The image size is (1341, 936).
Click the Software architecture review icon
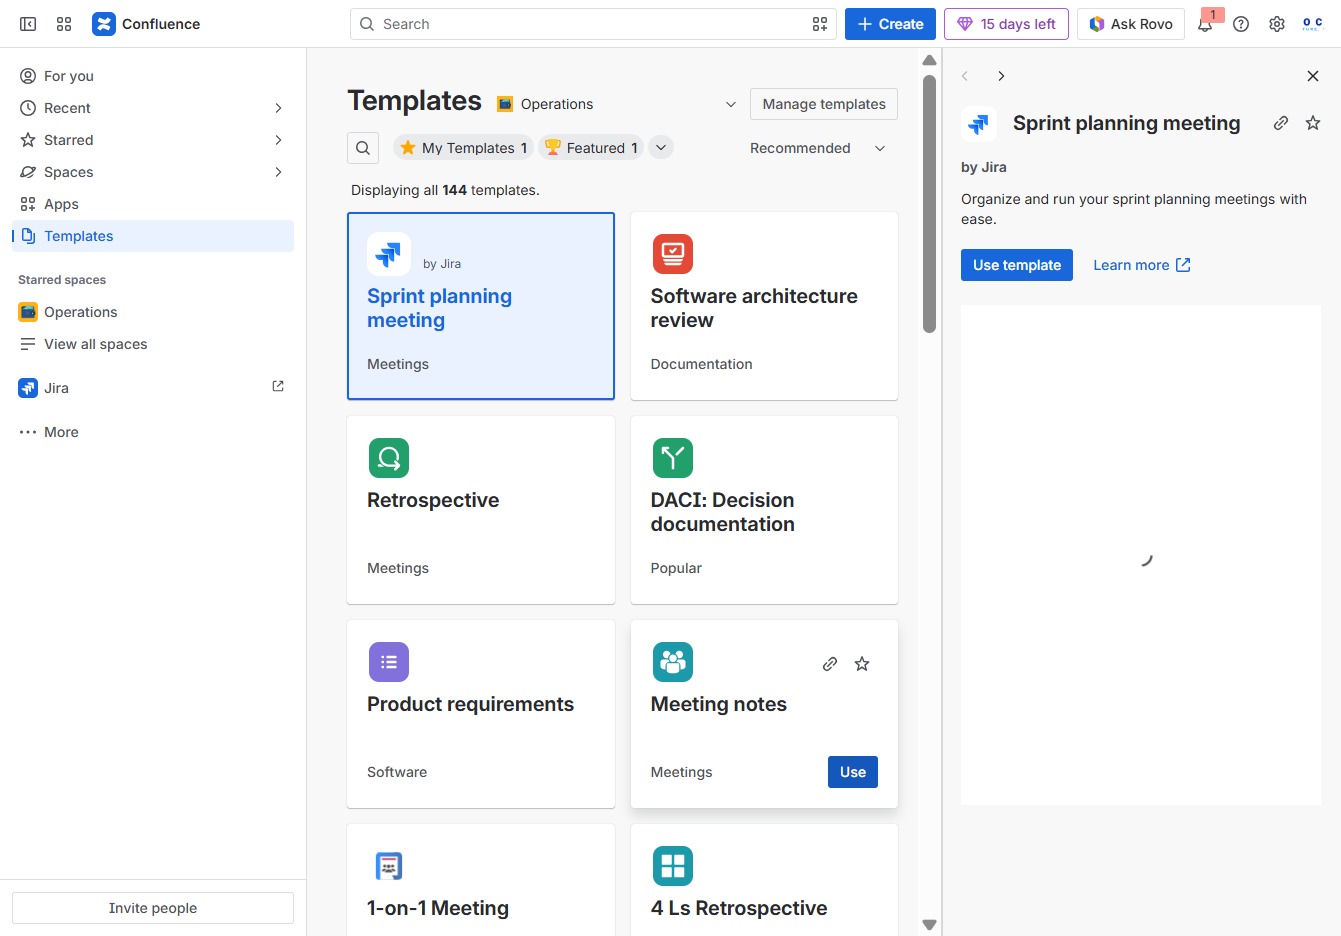673,254
